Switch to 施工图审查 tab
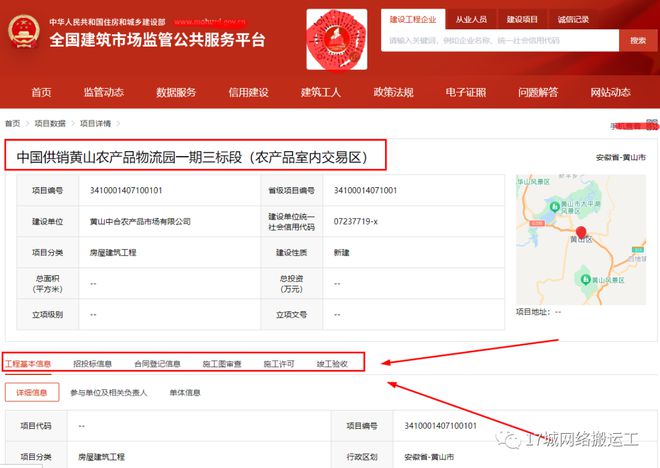This screenshot has width=660, height=468. (x=222, y=364)
